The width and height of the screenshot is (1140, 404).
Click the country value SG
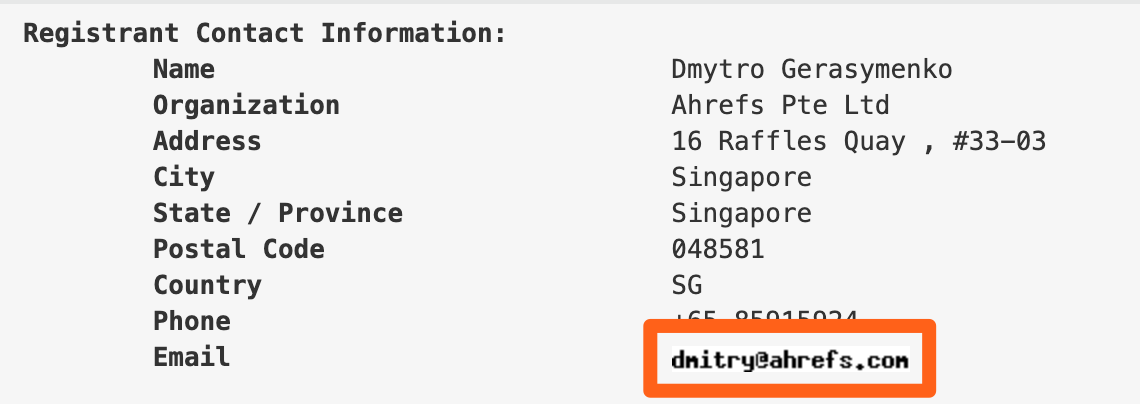click(687, 285)
